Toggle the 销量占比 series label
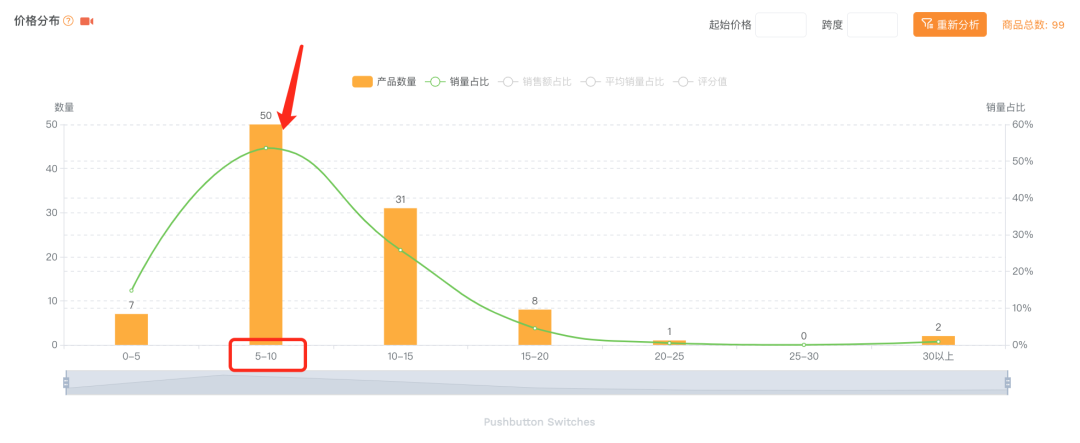1080x443 pixels. coord(469,82)
